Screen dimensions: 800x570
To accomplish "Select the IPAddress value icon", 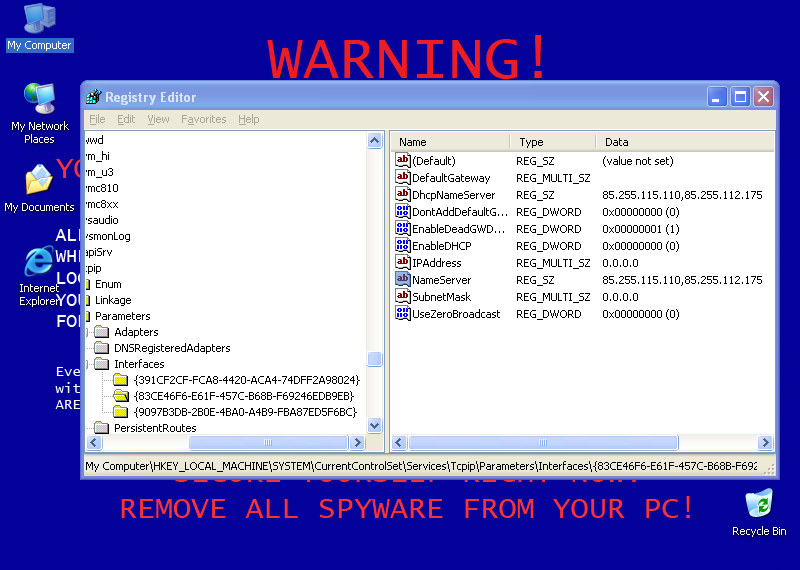I will [x=403, y=262].
